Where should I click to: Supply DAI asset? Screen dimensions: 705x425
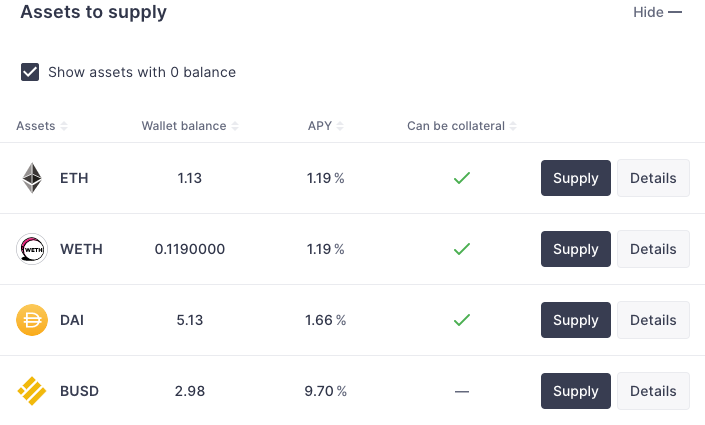575,320
